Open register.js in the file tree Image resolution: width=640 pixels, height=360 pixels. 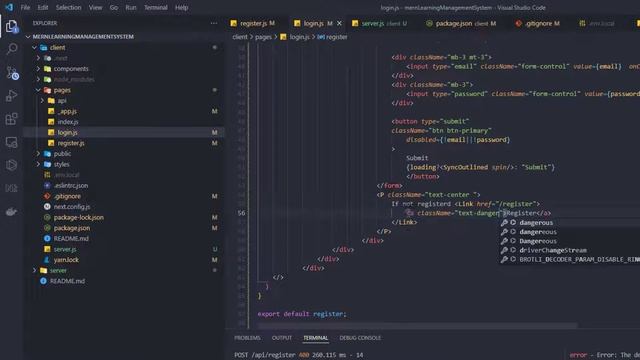(71, 143)
